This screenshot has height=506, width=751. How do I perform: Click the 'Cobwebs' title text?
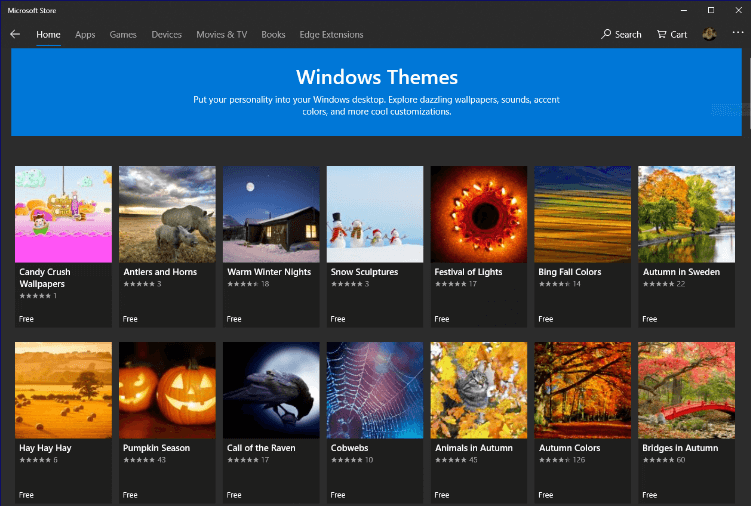(x=350, y=448)
